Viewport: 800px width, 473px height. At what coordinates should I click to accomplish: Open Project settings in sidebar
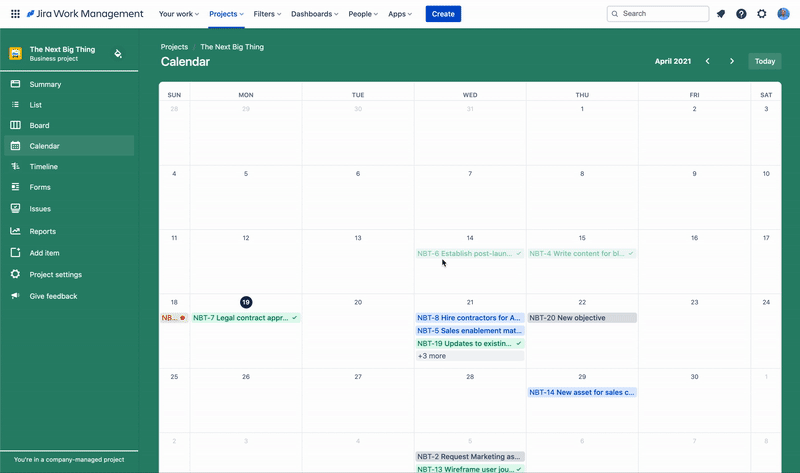click(55, 275)
